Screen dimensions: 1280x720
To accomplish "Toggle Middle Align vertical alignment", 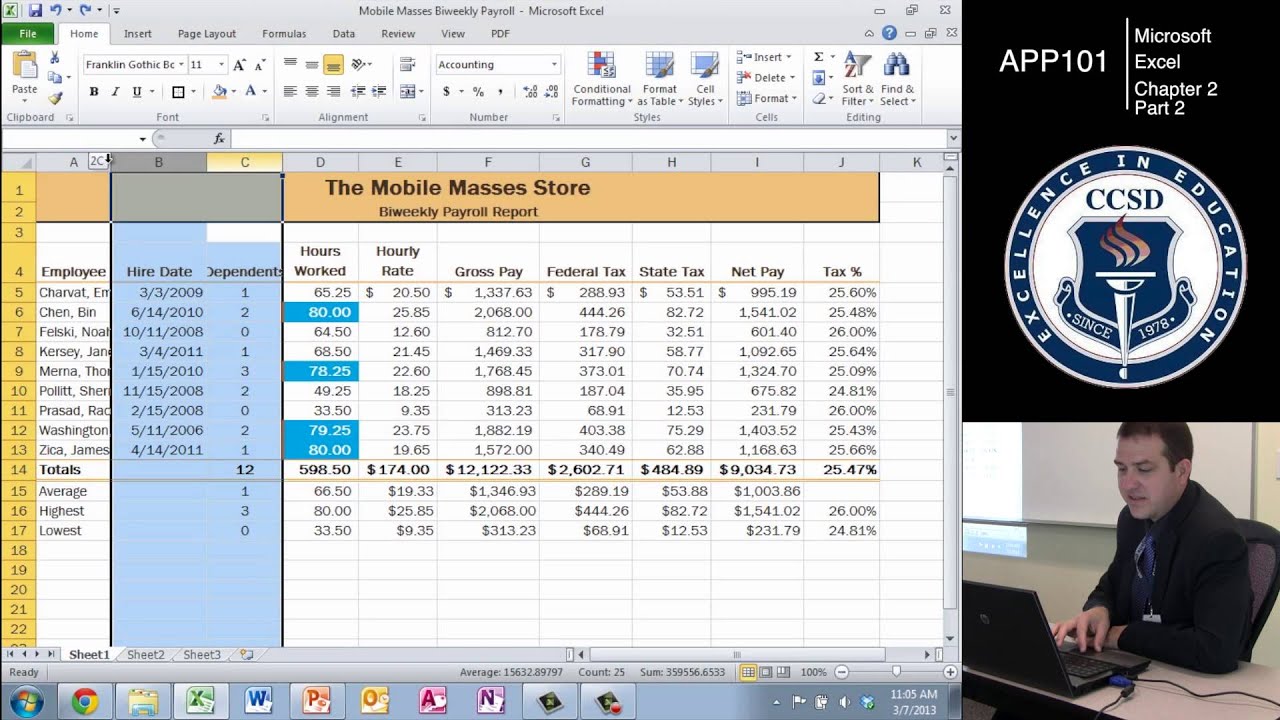I will 312,65.
